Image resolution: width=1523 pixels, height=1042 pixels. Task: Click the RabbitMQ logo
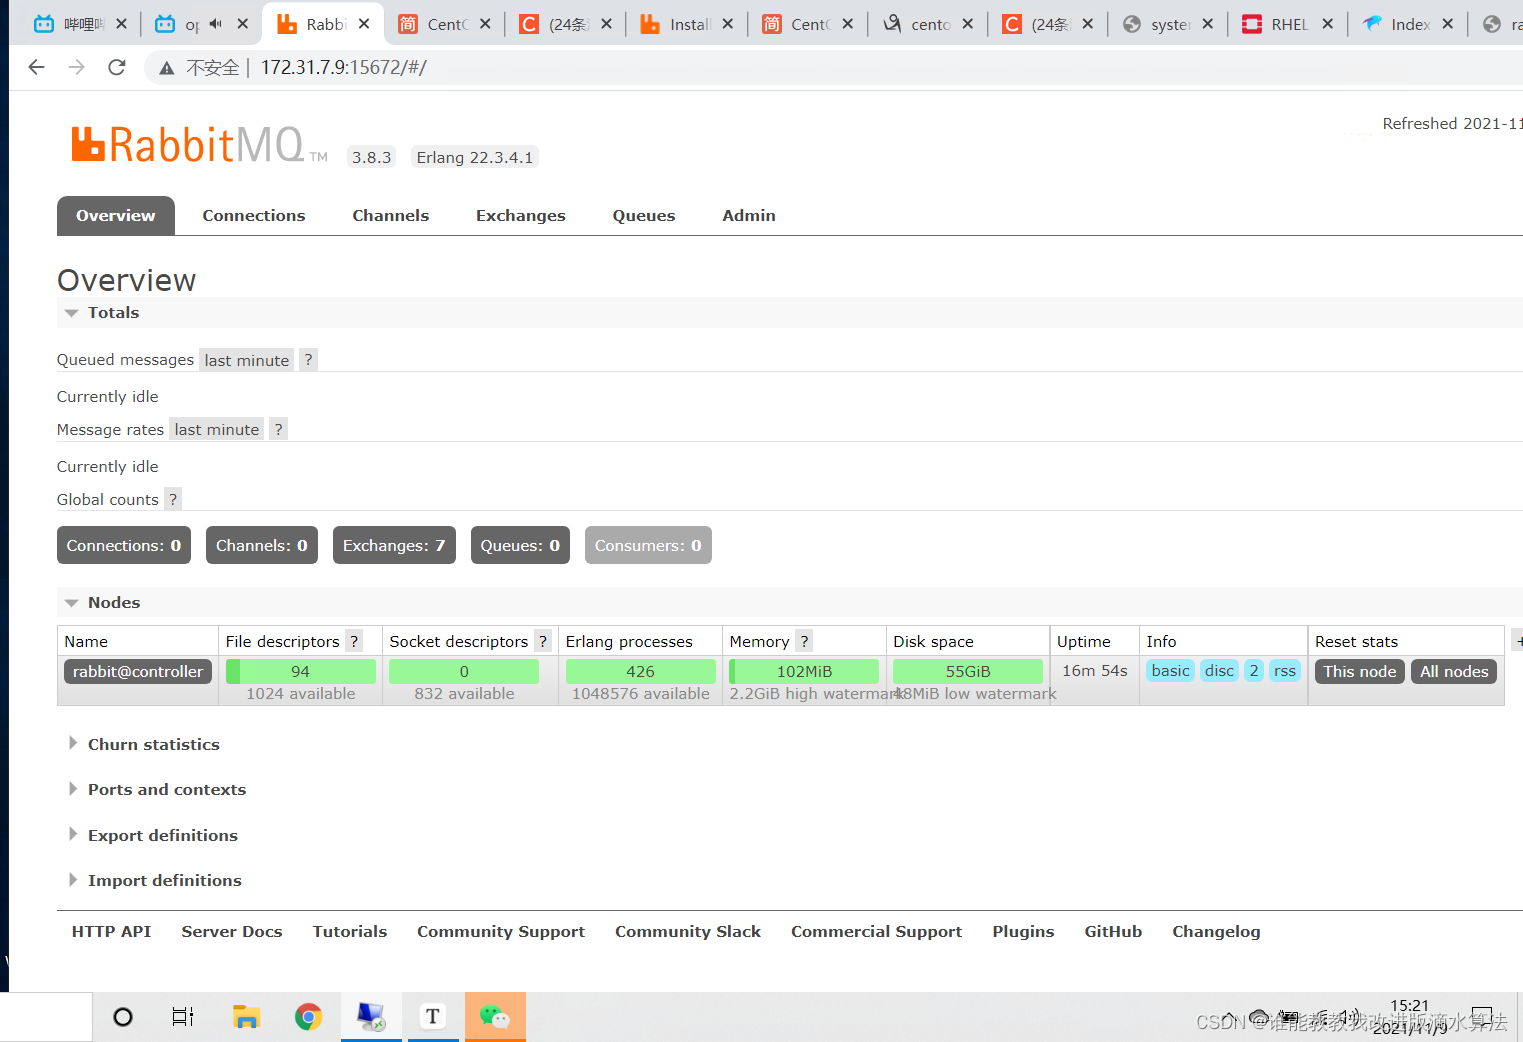coord(199,145)
